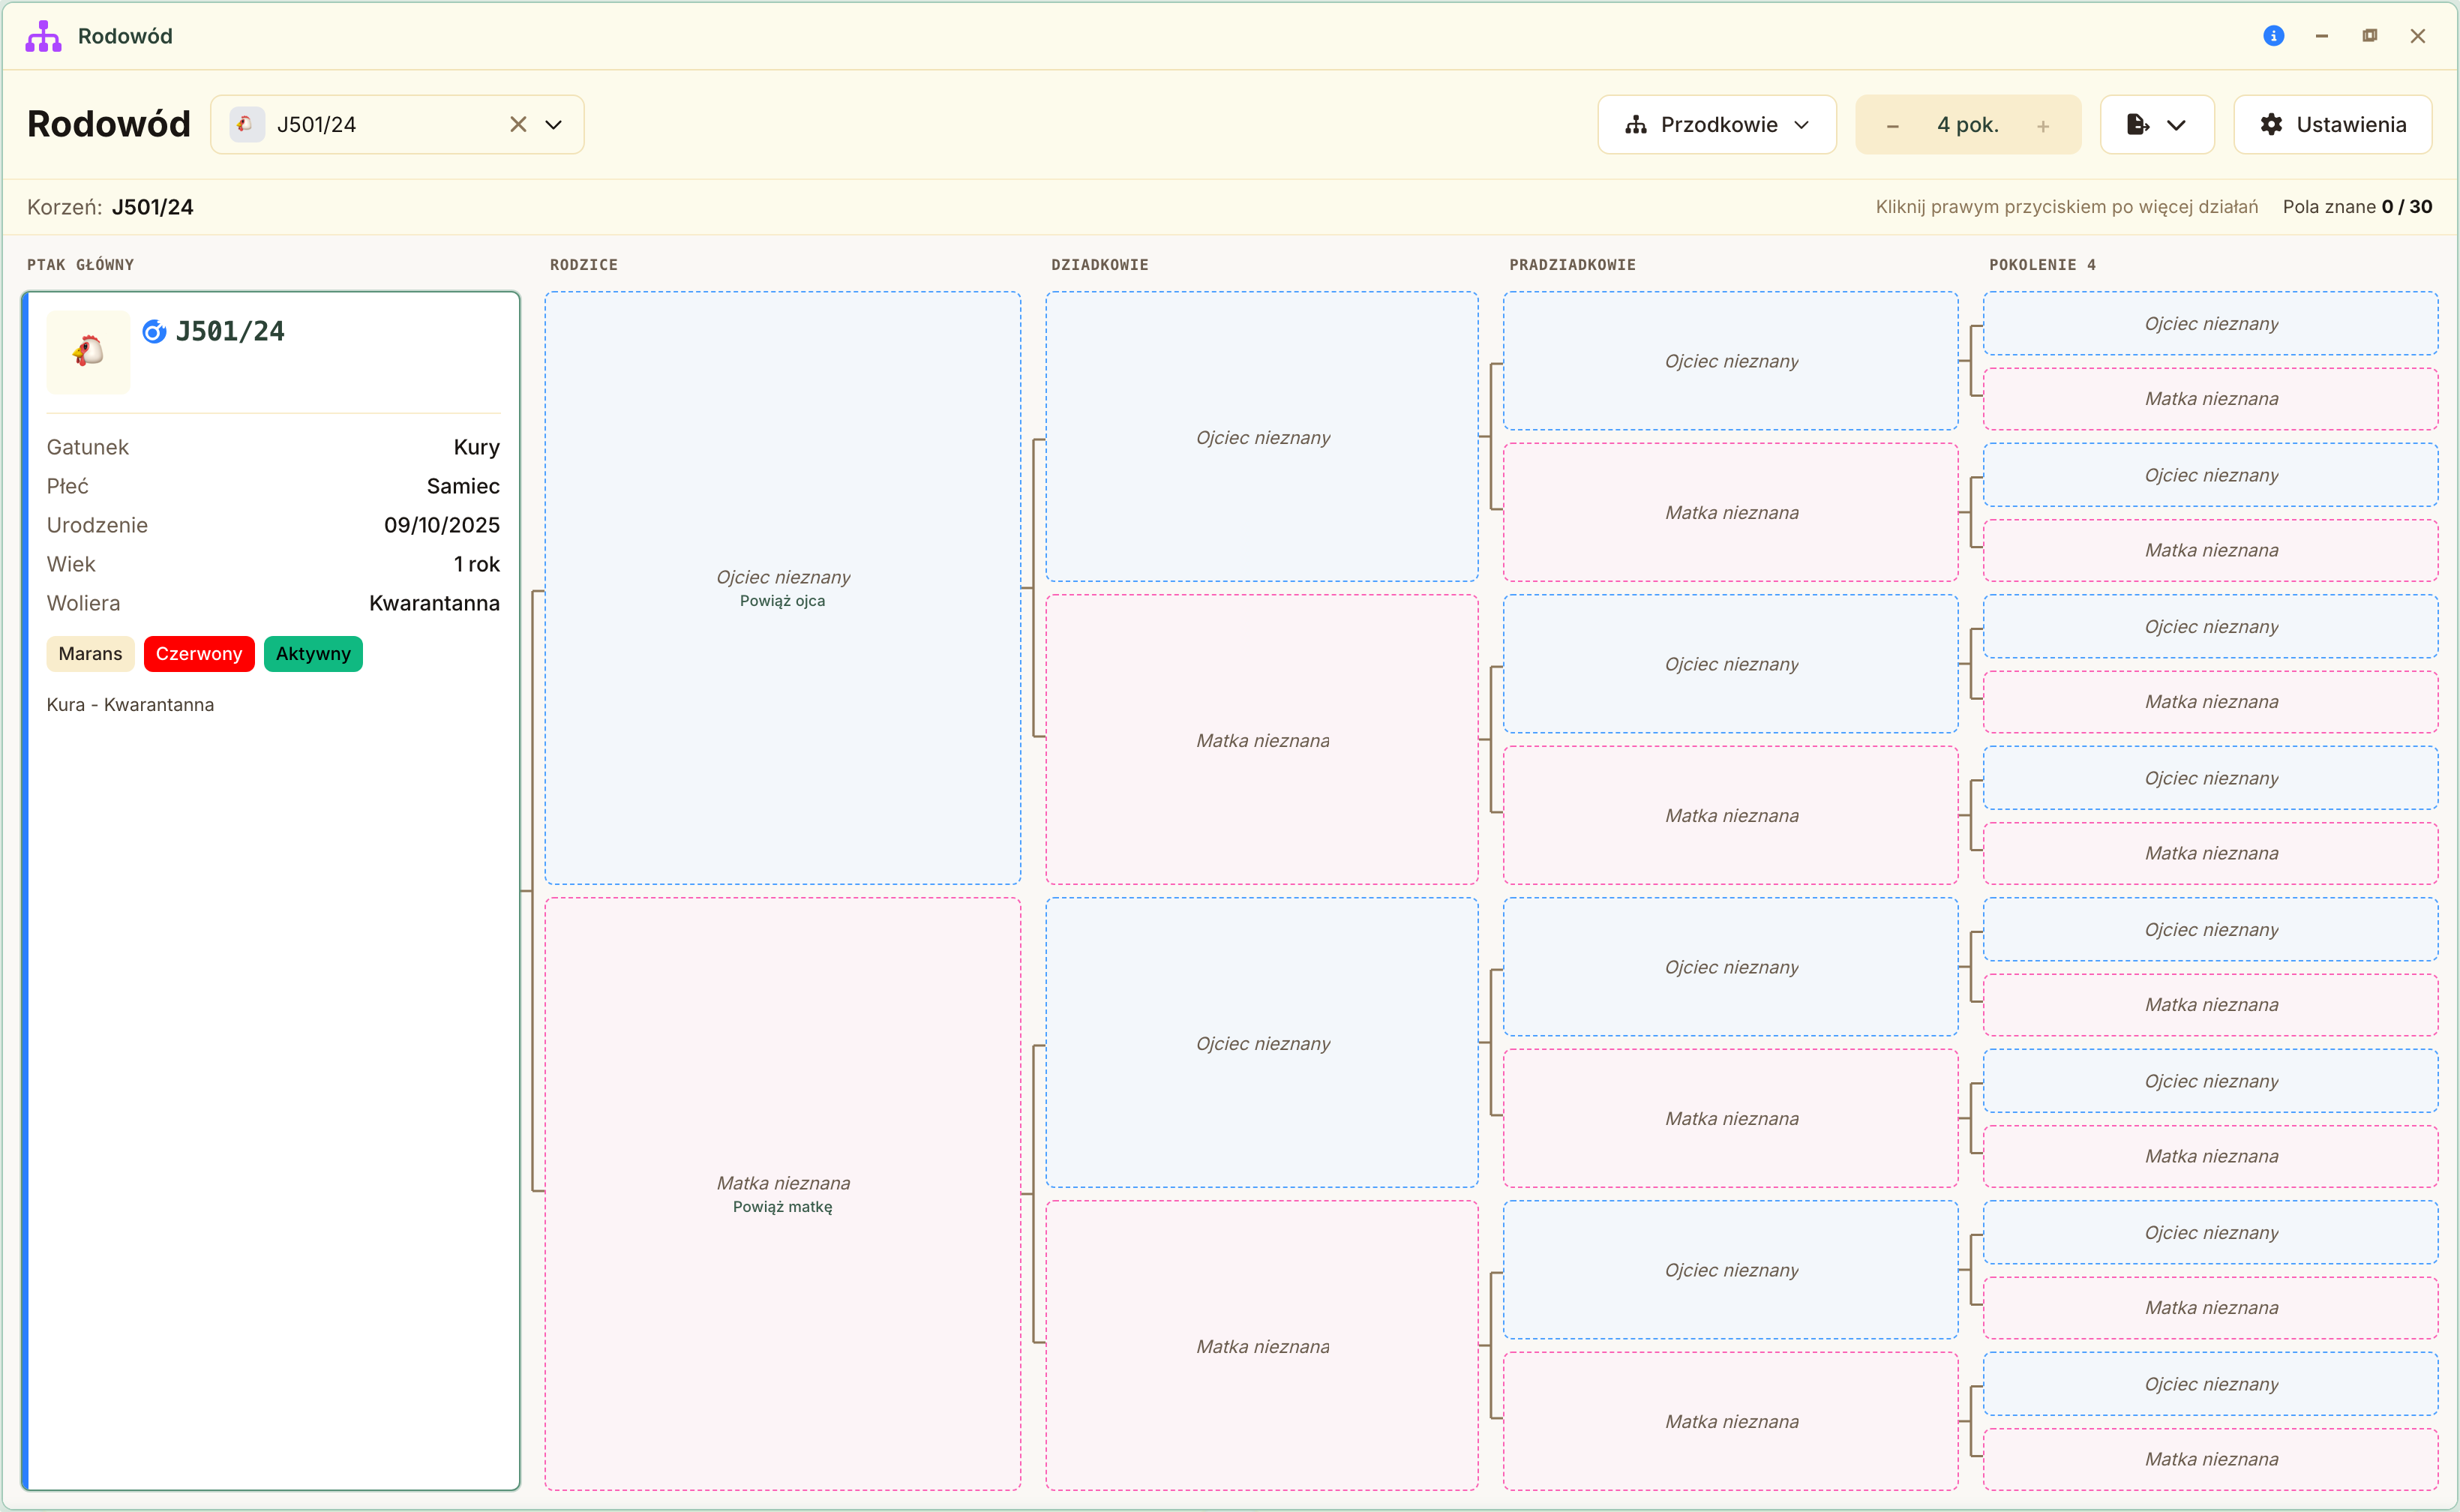Minimize the Rodowód window
Image resolution: width=2460 pixels, height=1512 pixels.
(x=2321, y=36)
